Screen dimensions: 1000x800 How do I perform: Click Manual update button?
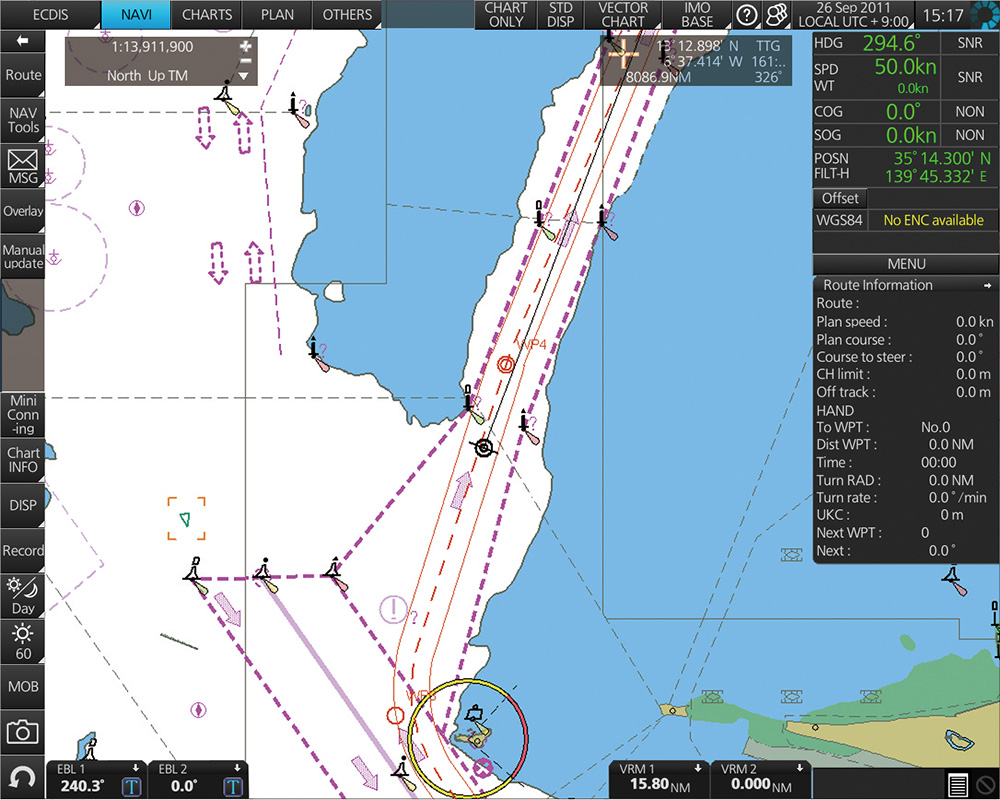[x=22, y=256]
